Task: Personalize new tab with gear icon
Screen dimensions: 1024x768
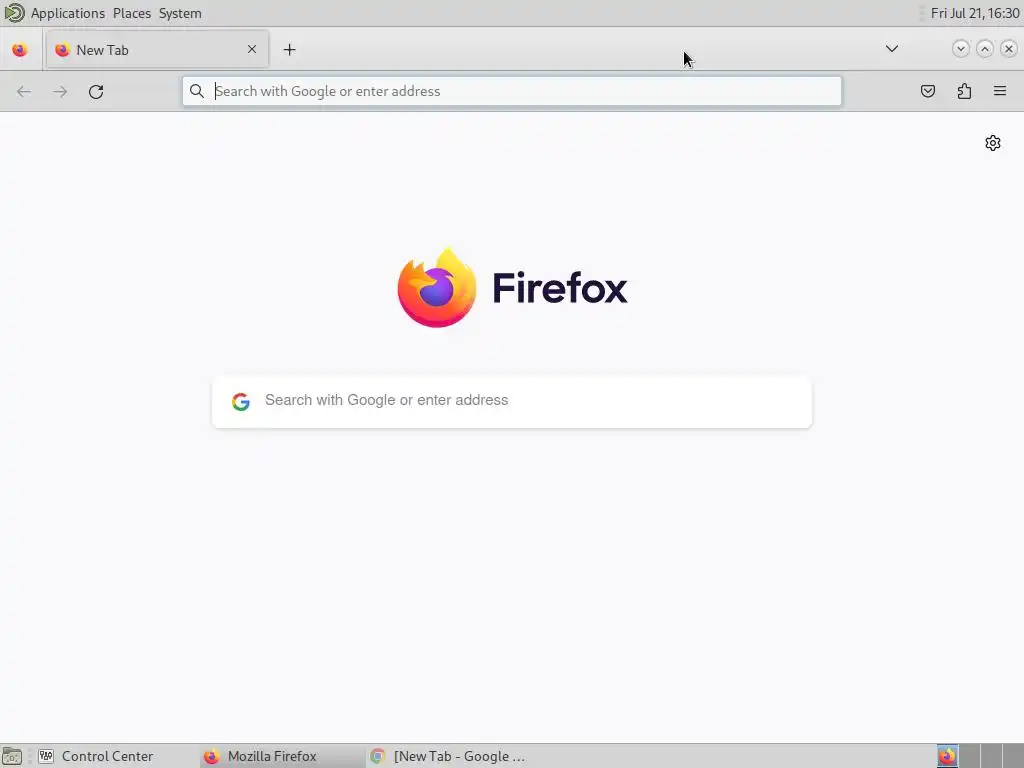Action: pos(993,143)
